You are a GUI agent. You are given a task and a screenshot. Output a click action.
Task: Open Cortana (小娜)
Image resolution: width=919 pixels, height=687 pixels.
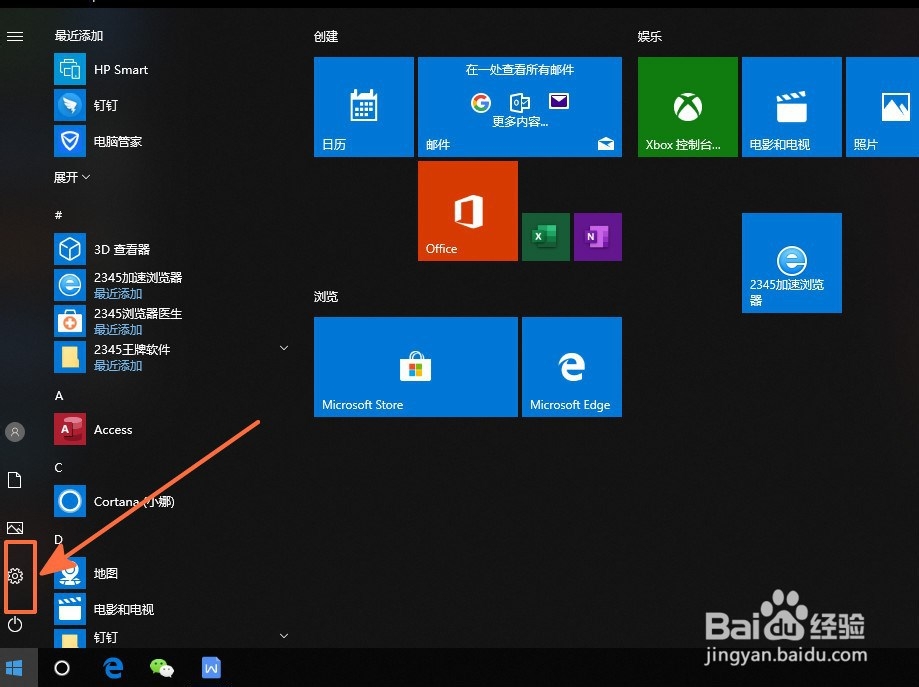171,501
